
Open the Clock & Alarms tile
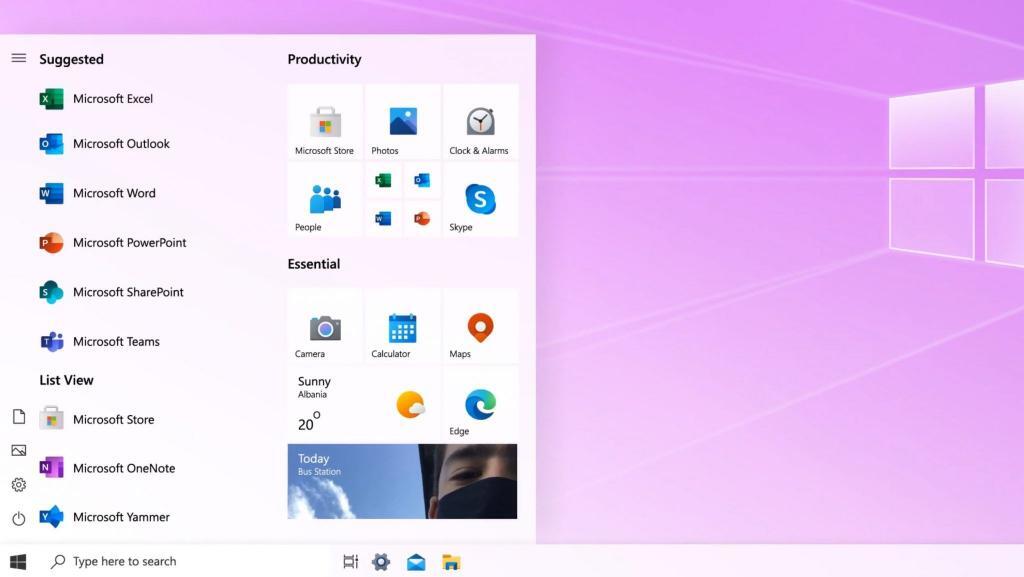[480, 123]
